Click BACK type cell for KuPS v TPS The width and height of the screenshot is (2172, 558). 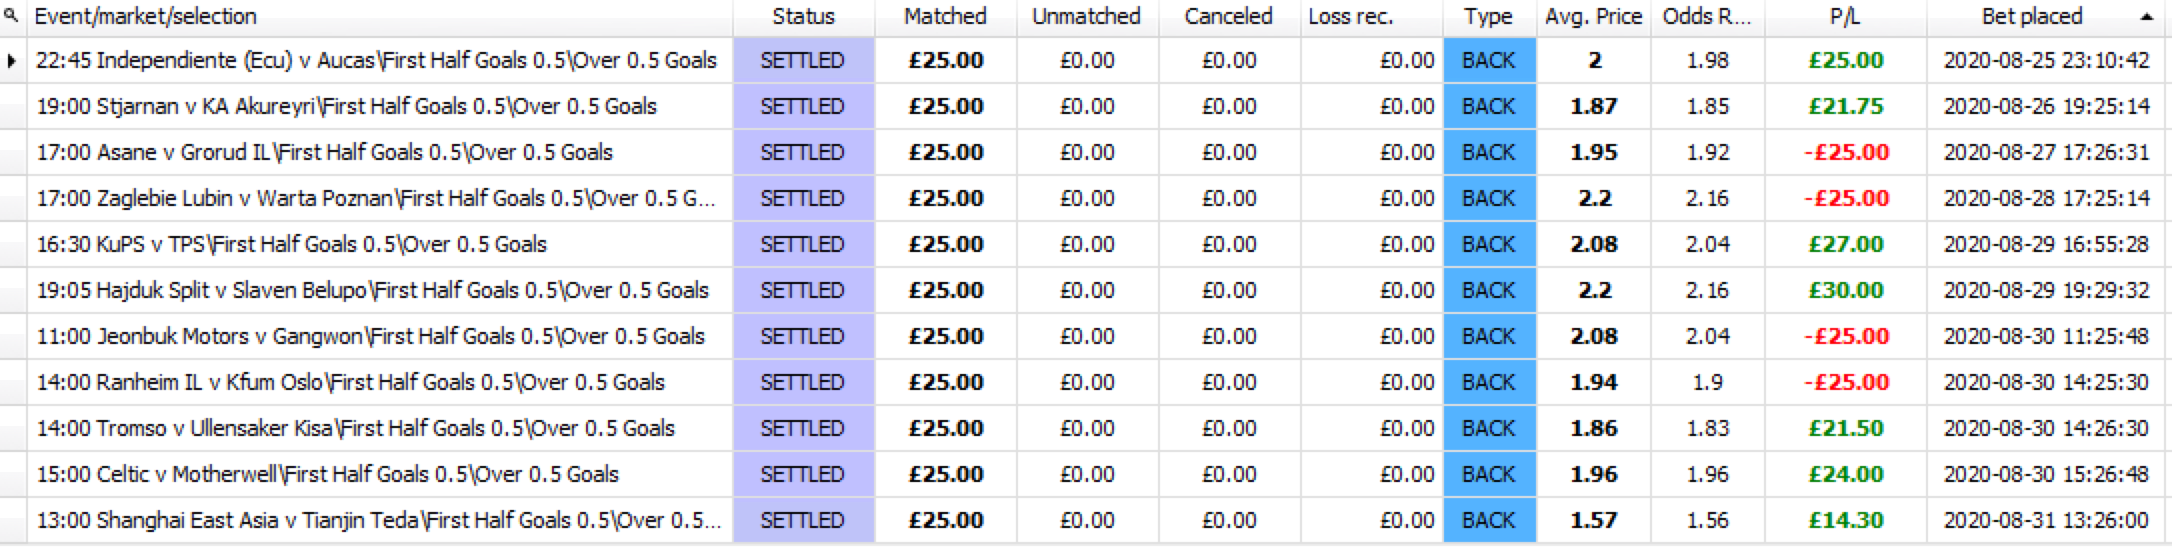coord(1489,244)
